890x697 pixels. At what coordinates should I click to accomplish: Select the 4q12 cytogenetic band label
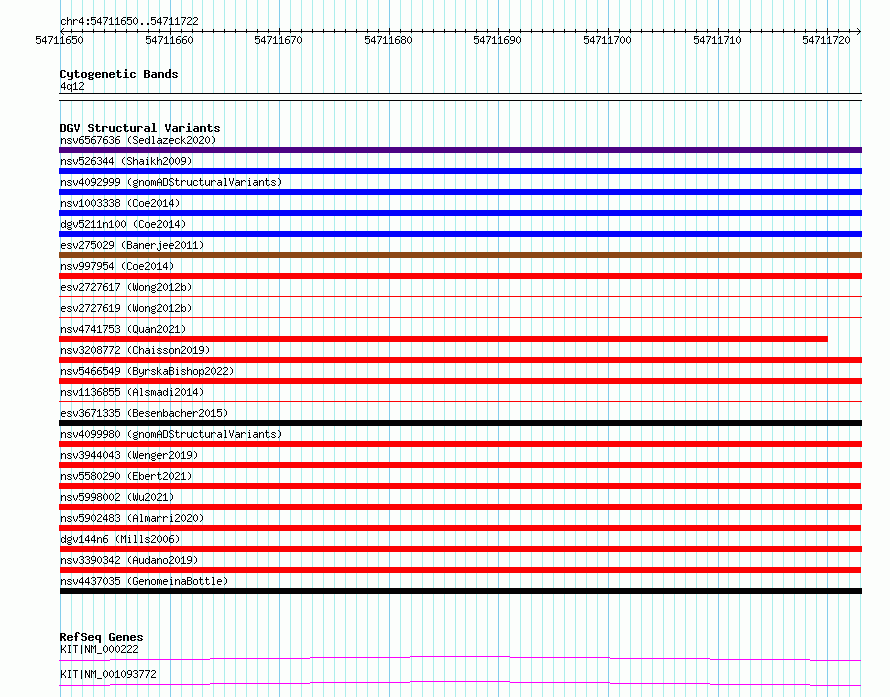pyautogui.click(x=72, y=86)
